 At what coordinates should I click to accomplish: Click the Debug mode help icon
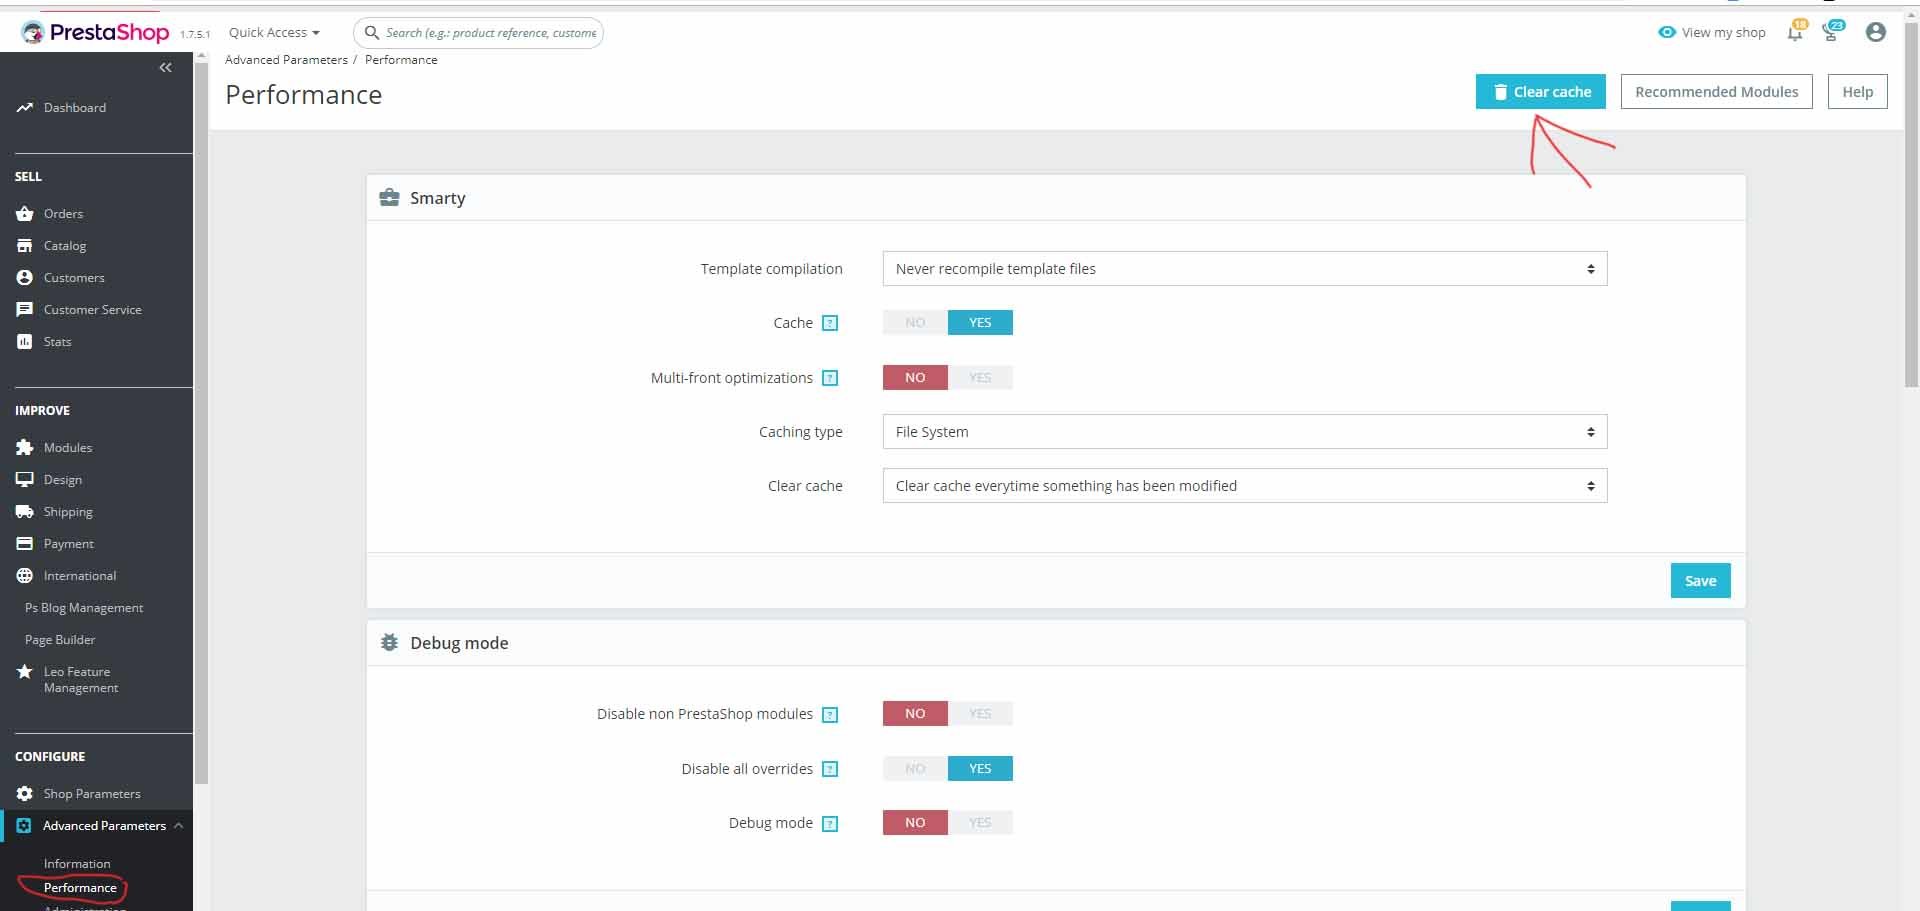coord(830,824)
